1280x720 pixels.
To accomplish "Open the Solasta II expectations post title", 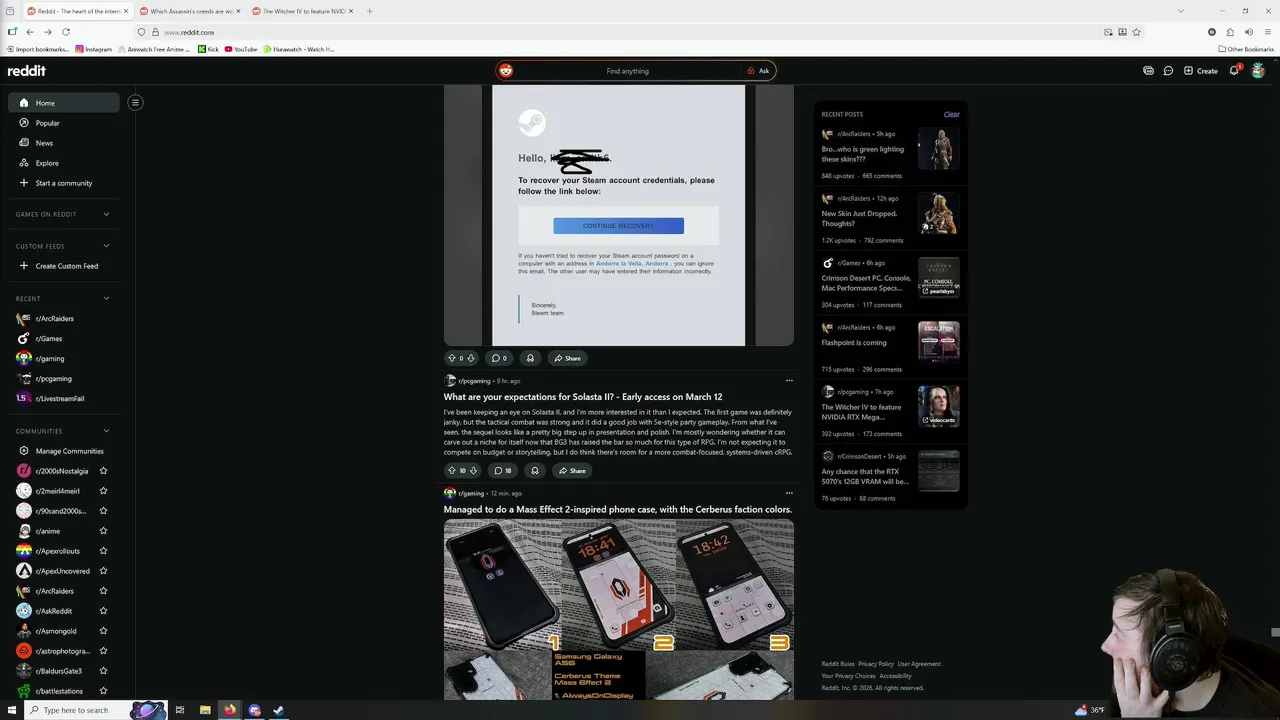I will 583,397.
